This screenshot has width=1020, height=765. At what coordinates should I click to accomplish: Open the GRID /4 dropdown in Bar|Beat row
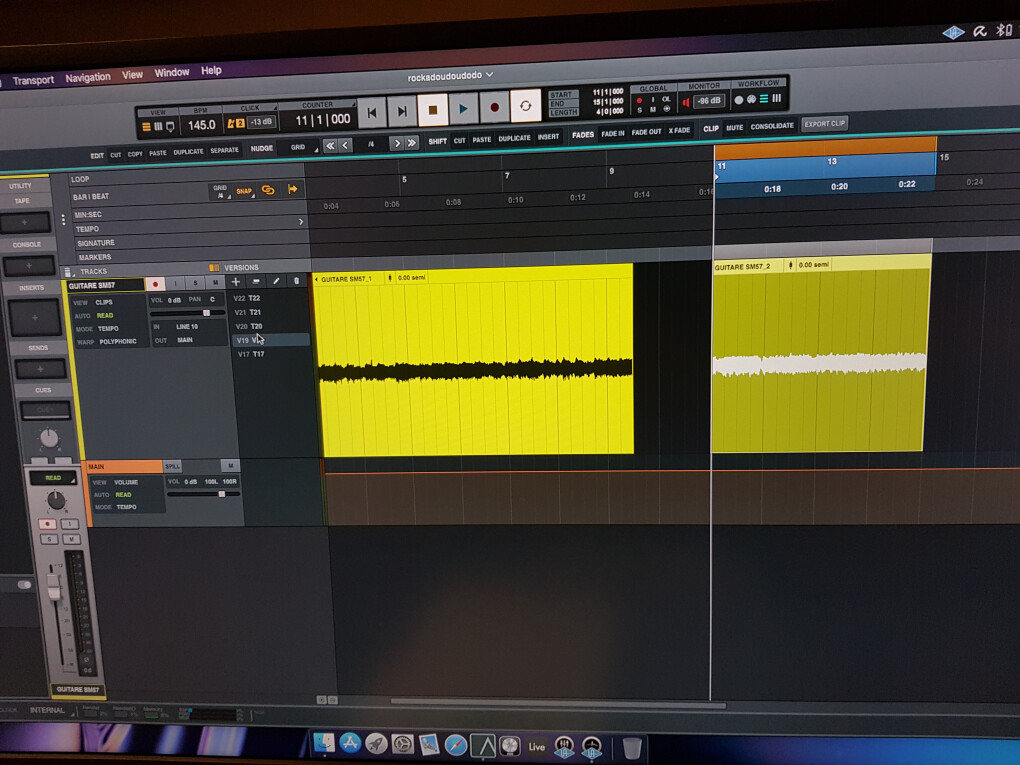coord(221,192)
